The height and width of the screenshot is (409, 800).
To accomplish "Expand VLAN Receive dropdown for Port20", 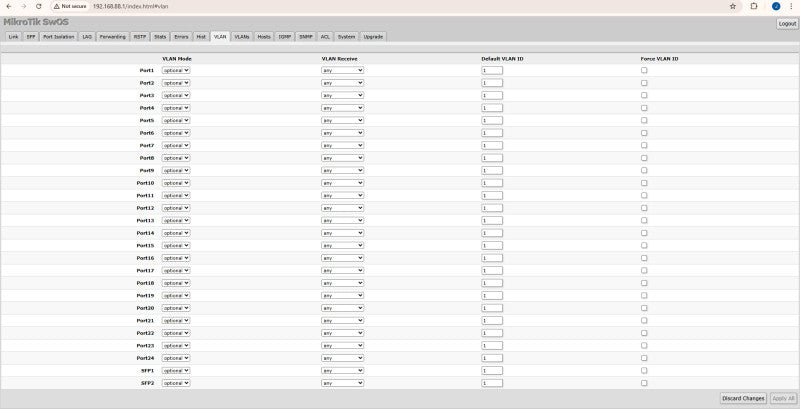I will click(x=342, y=308).
